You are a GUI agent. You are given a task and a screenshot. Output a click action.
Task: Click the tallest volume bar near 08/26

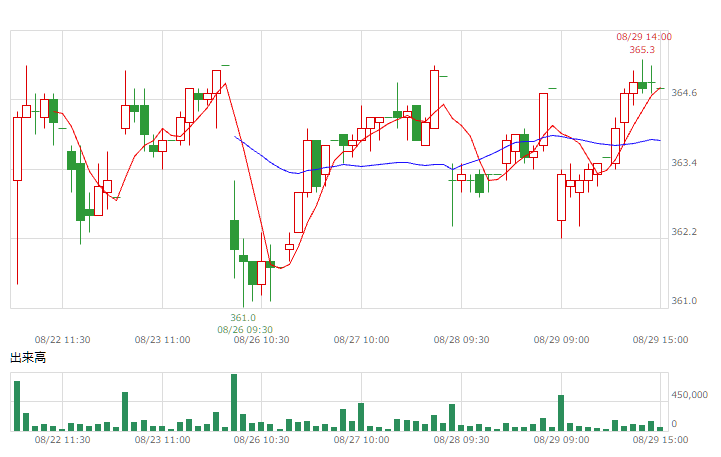[234, 403]
